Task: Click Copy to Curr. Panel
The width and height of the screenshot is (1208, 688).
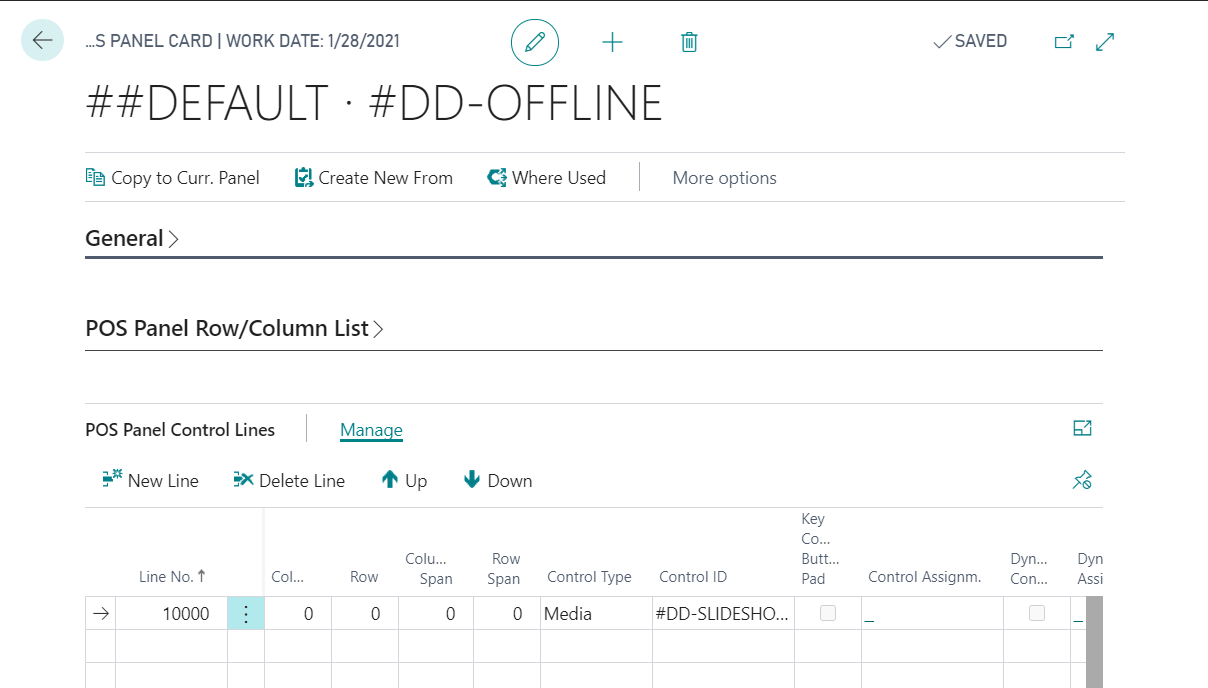Action: 173,178
